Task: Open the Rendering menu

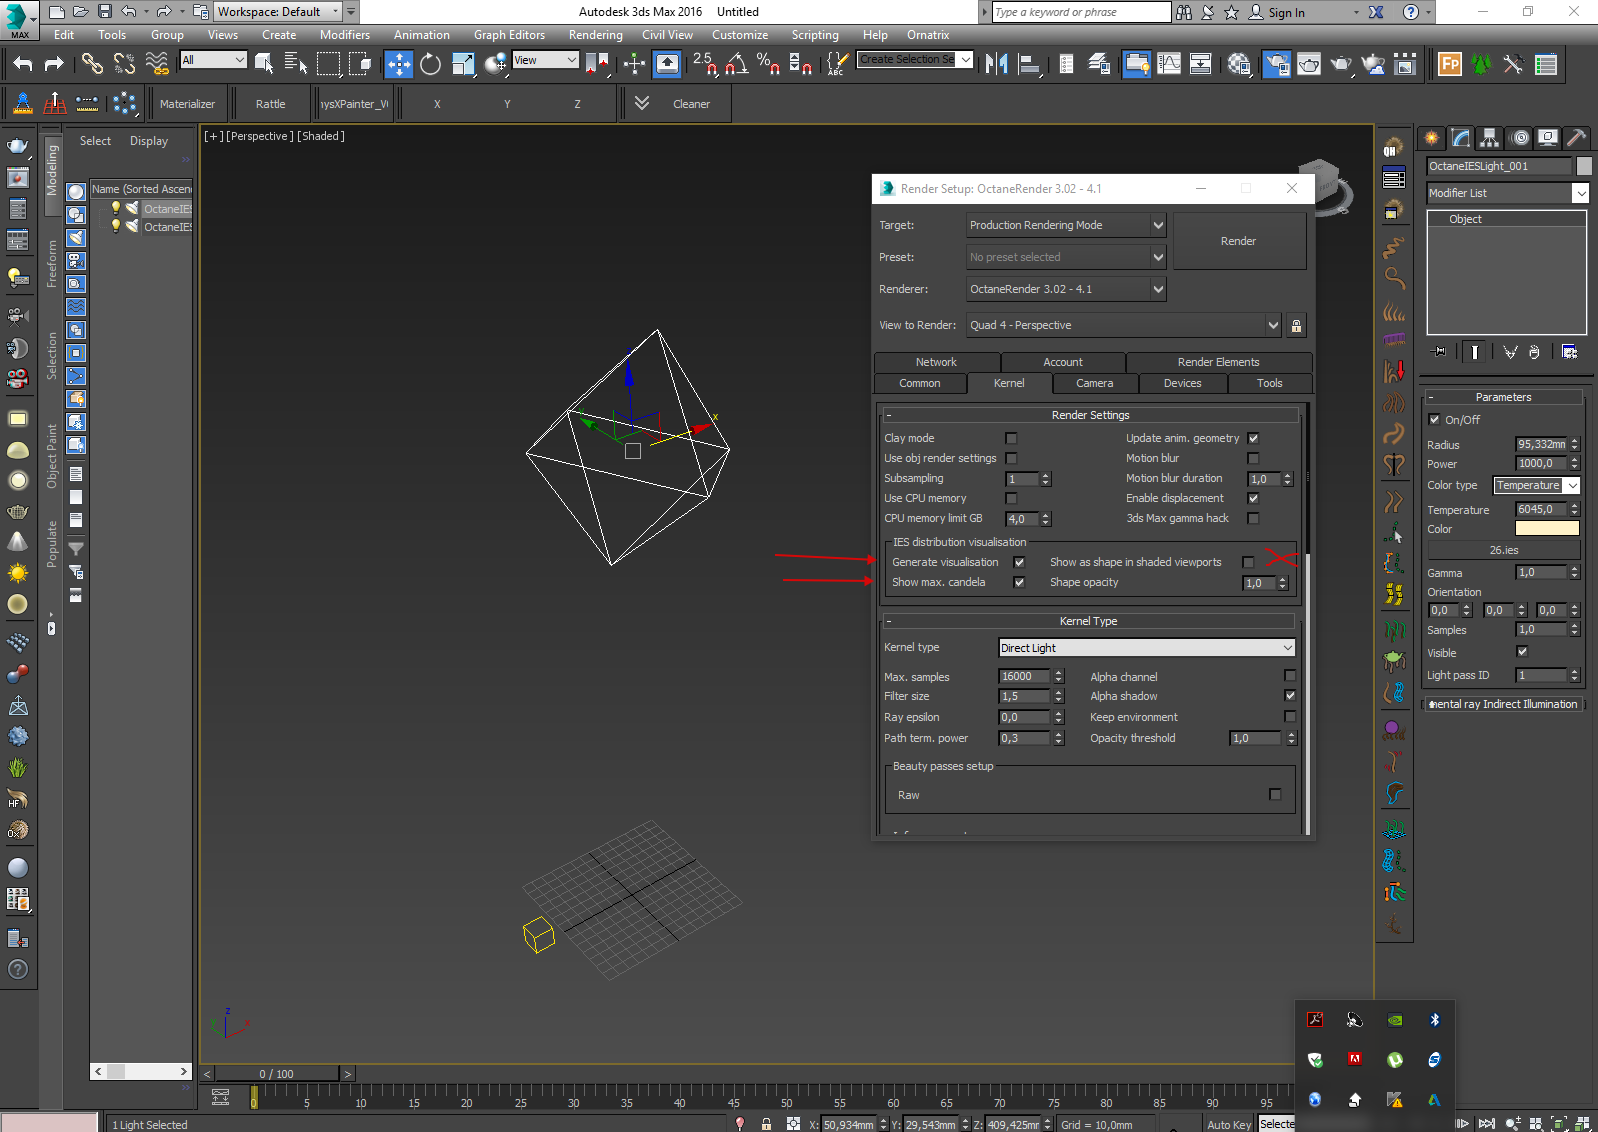Action: [x=596, y=35]
